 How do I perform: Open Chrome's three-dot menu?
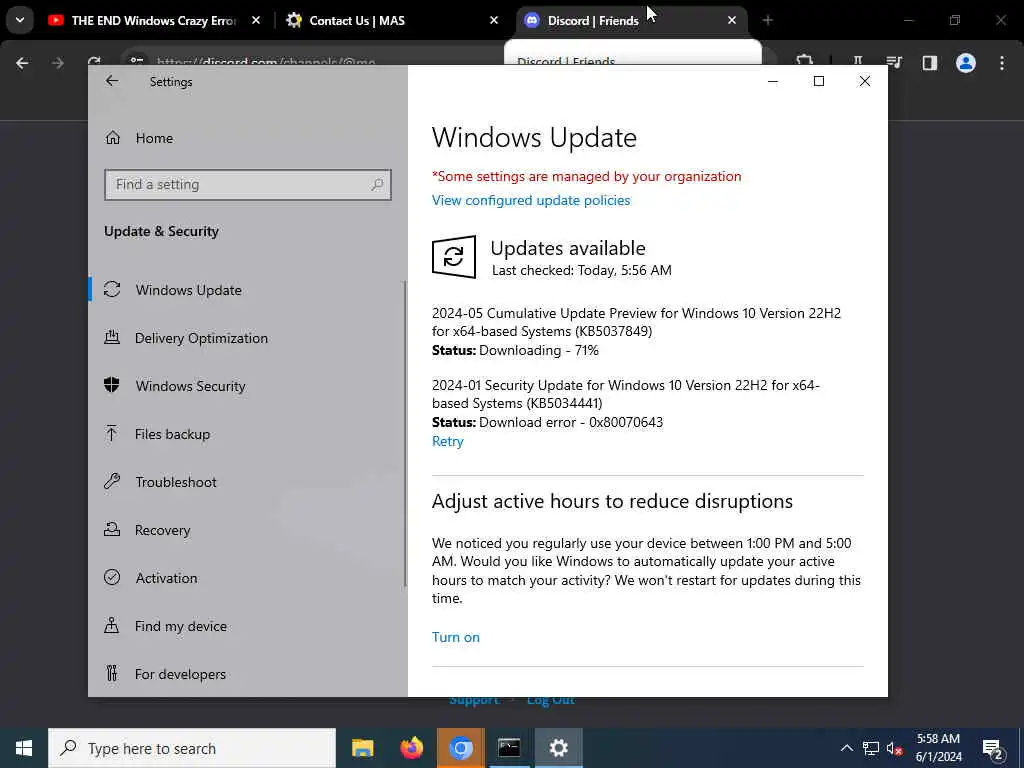click(1002, 63)
